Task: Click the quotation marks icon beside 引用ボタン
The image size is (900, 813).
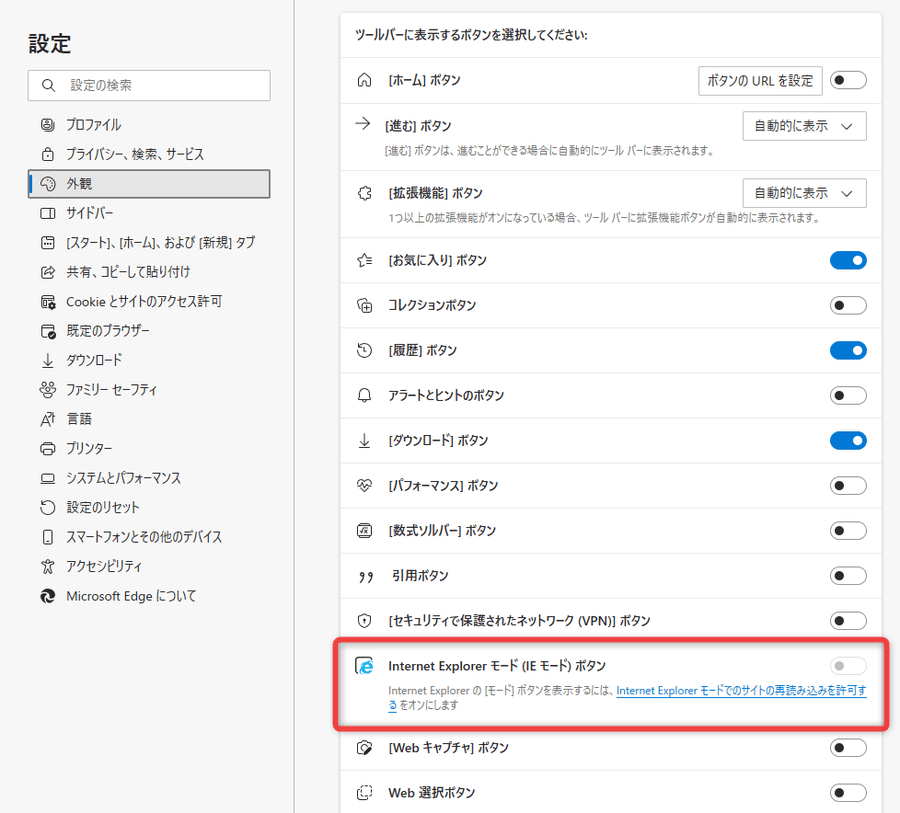Action: (x=366, y=576)
